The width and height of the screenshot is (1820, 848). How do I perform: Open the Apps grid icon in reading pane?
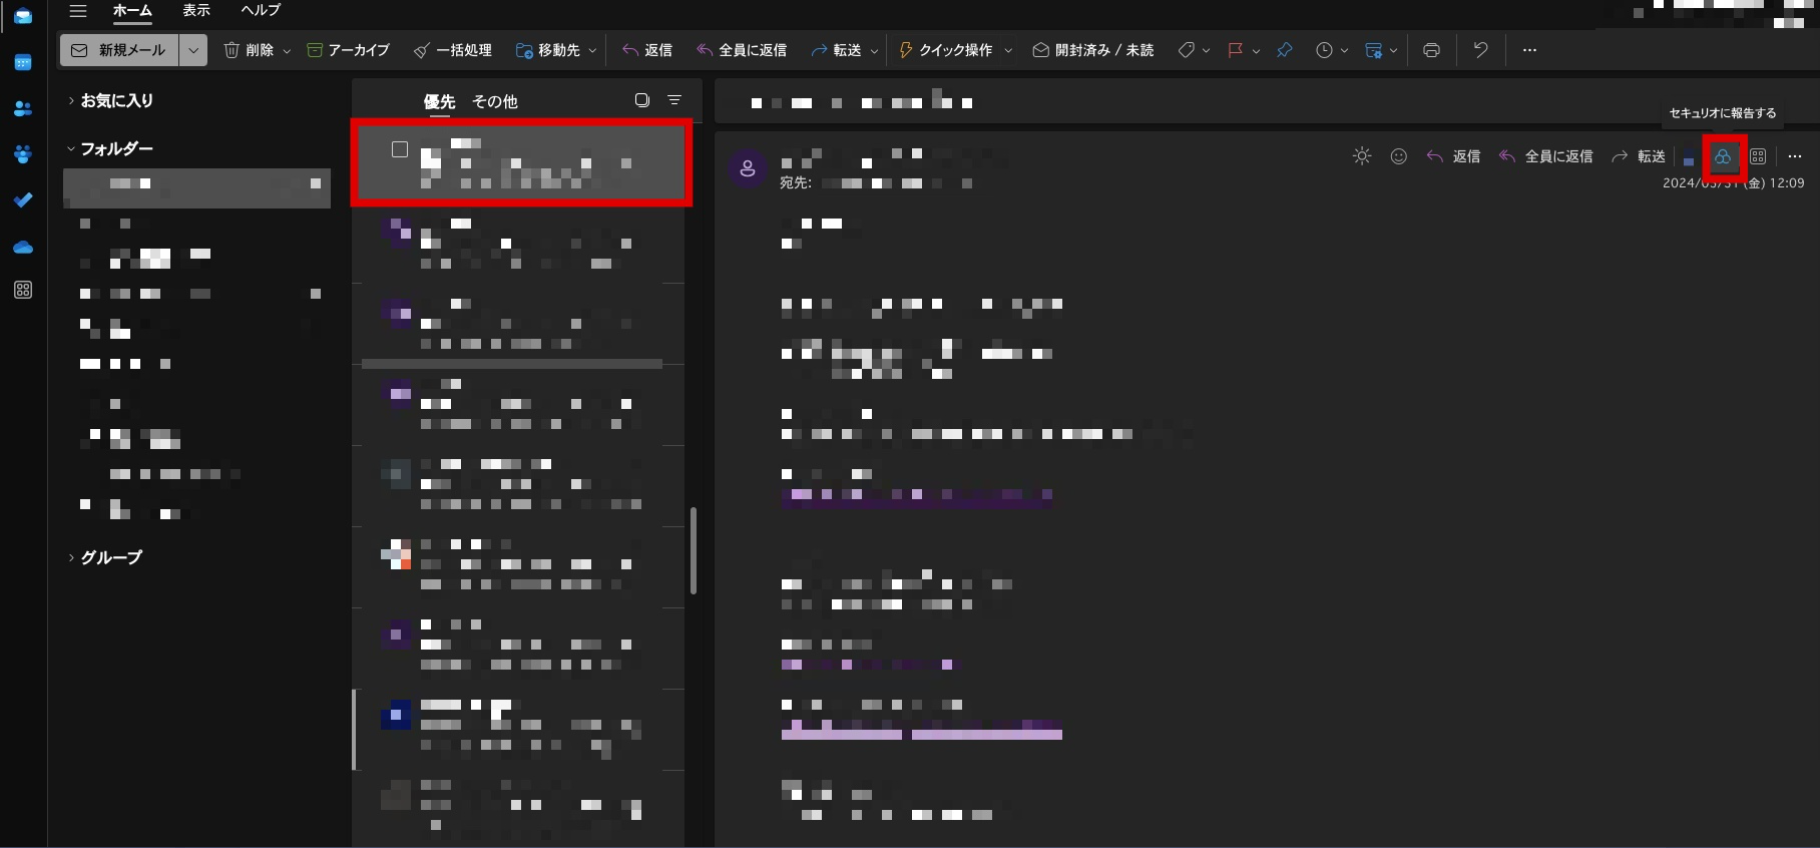(x=1758, y=156)
